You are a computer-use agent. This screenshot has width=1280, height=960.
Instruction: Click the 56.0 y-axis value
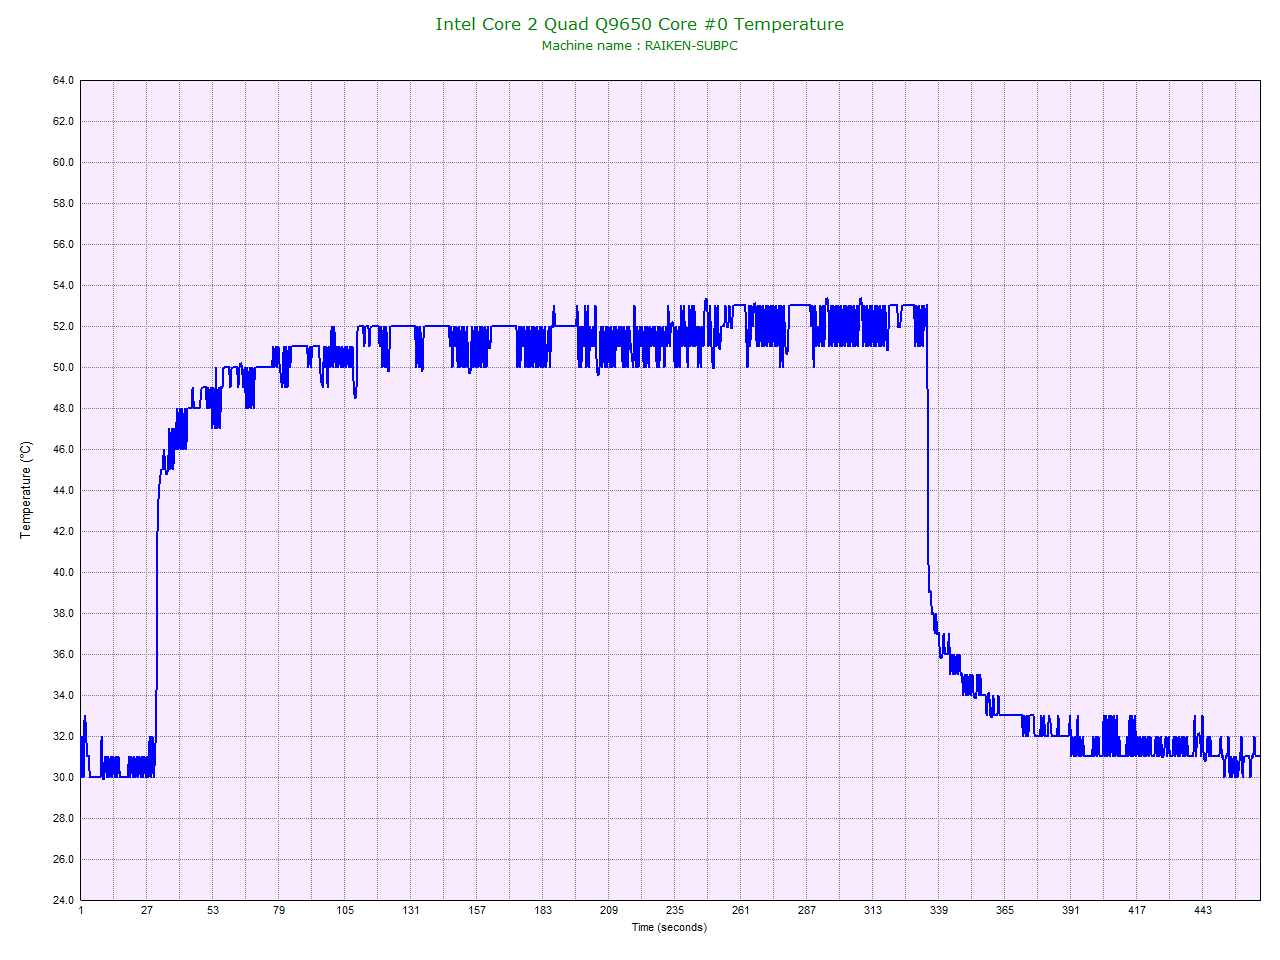(63, 244)
